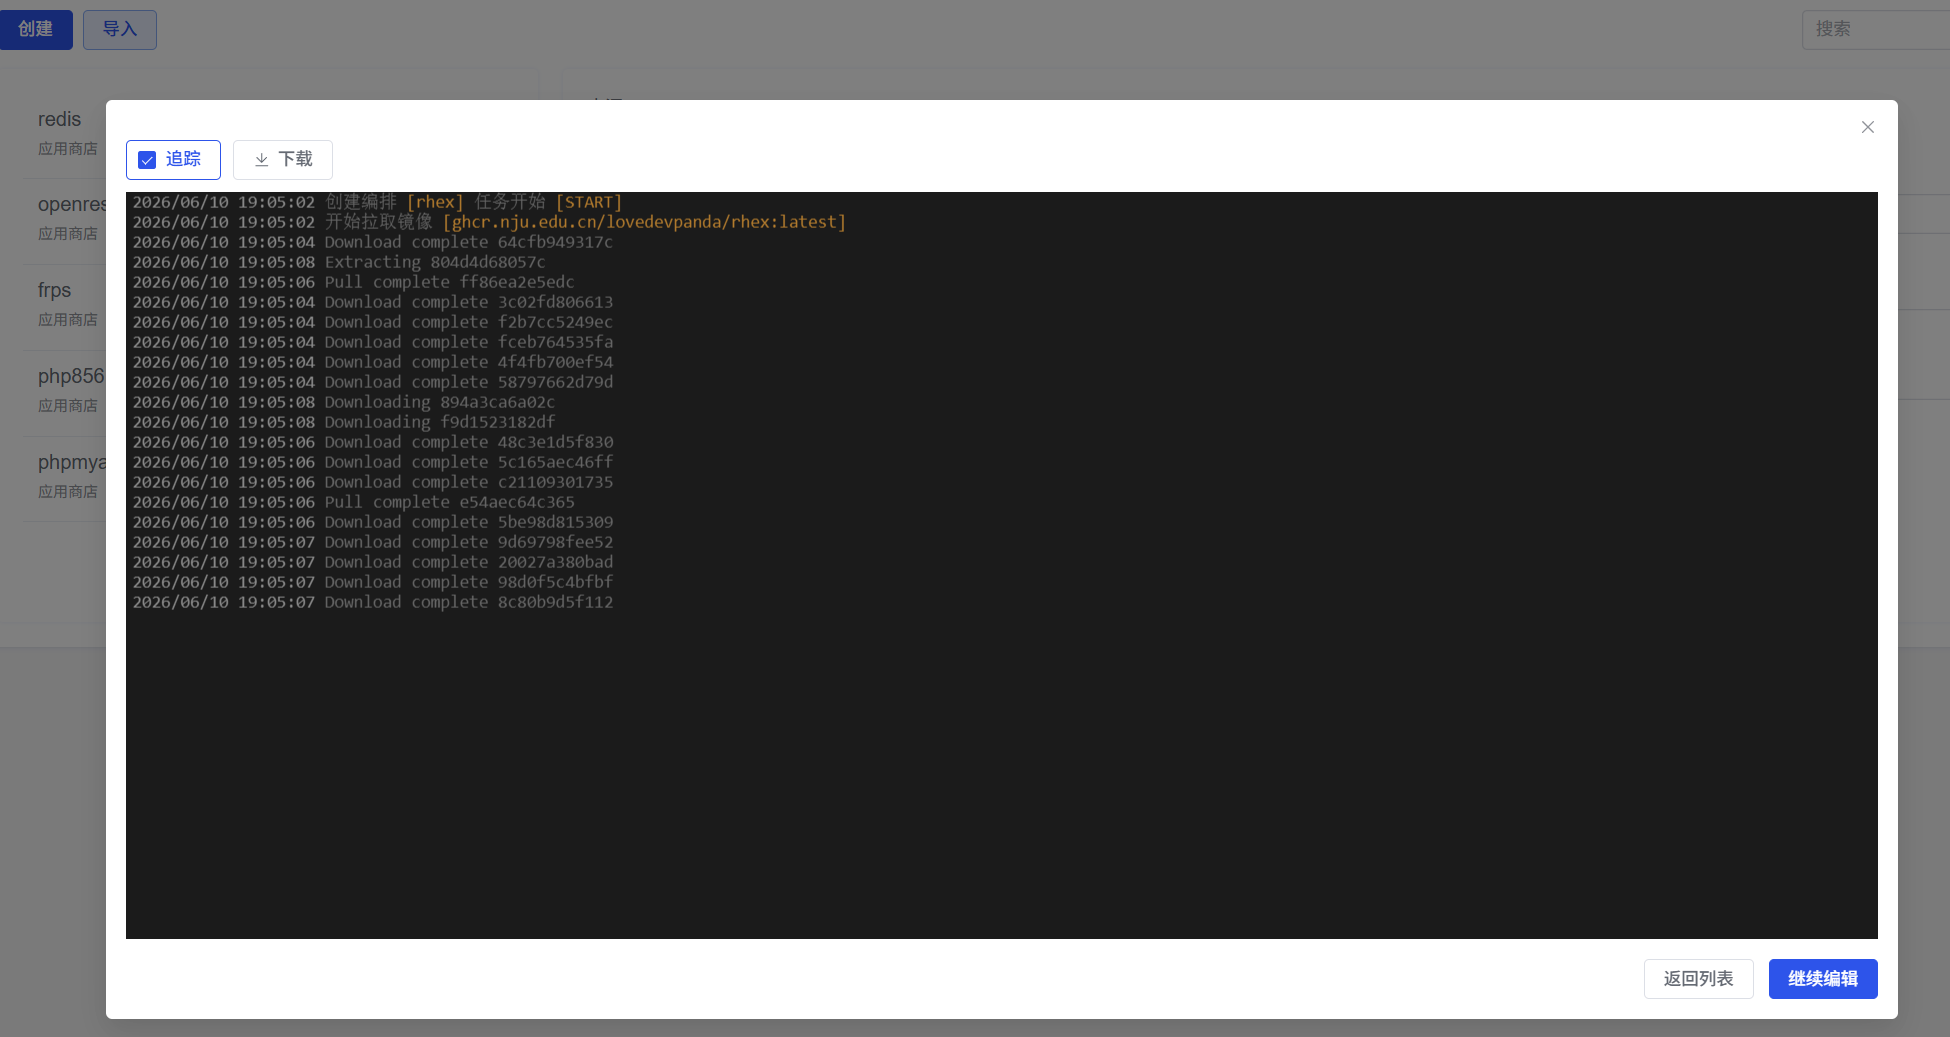1950x1037 pixels.
Task: Click log line Download complete 48c3e1d5f830
Action: [373, 442]
